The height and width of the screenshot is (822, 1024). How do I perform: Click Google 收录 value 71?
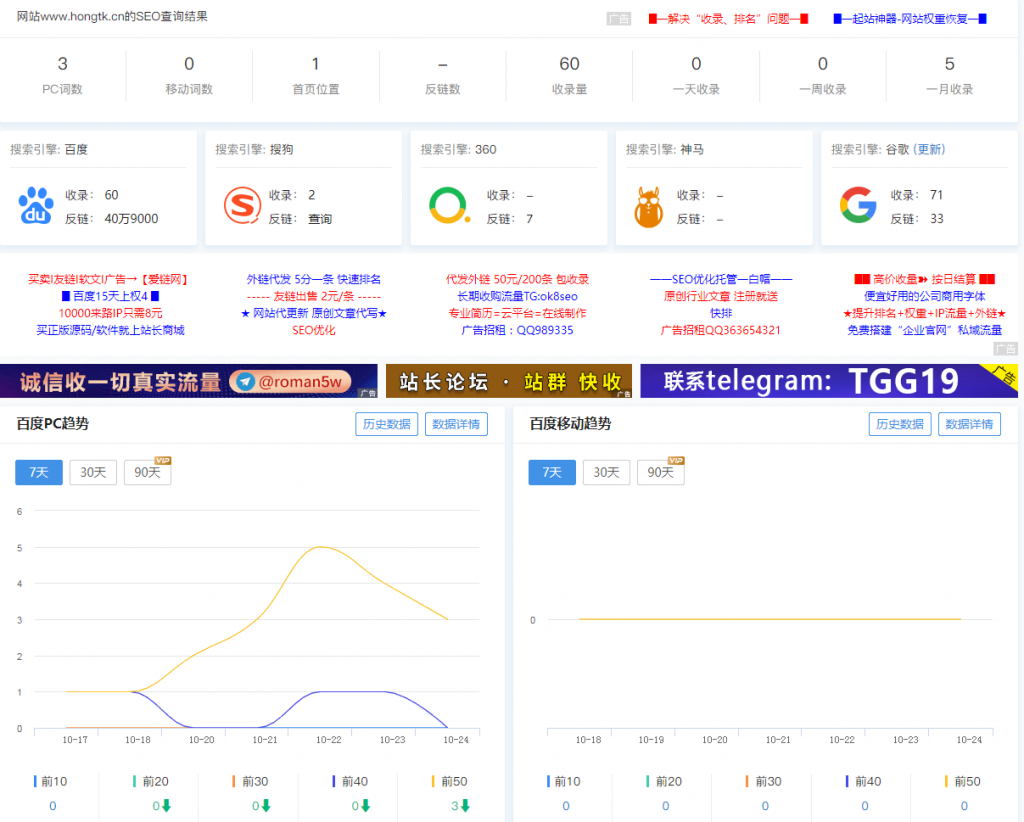[936, 195]
